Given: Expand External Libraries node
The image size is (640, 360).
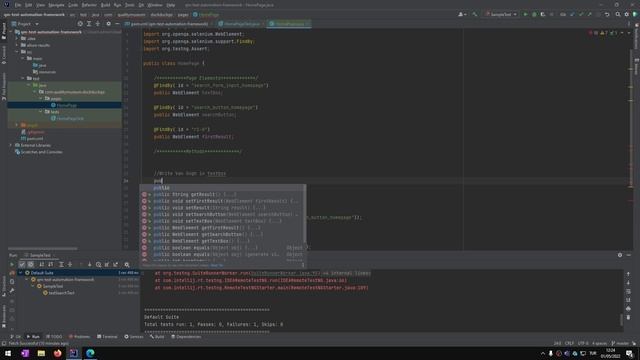Looking at the screenshot, I should tap(11, 145).
